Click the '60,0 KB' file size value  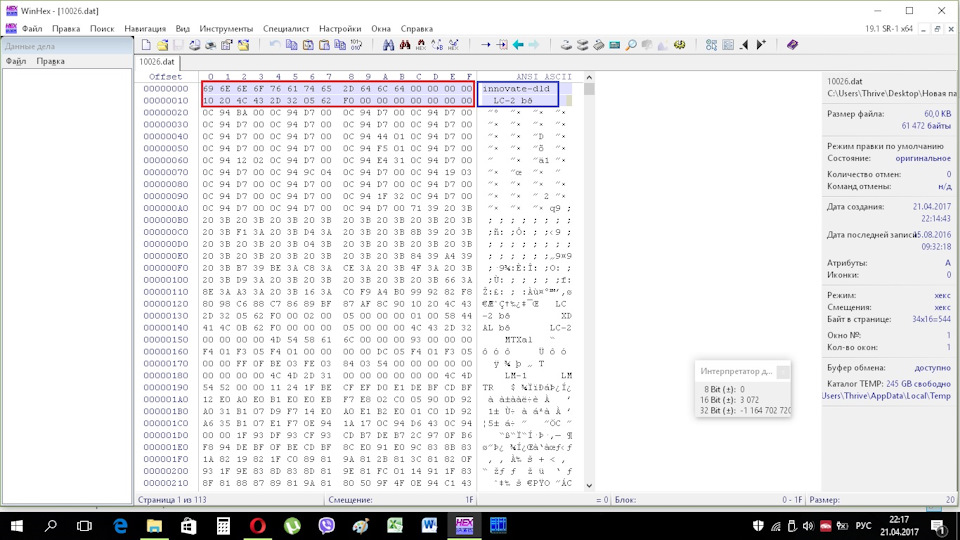point(937,114)
